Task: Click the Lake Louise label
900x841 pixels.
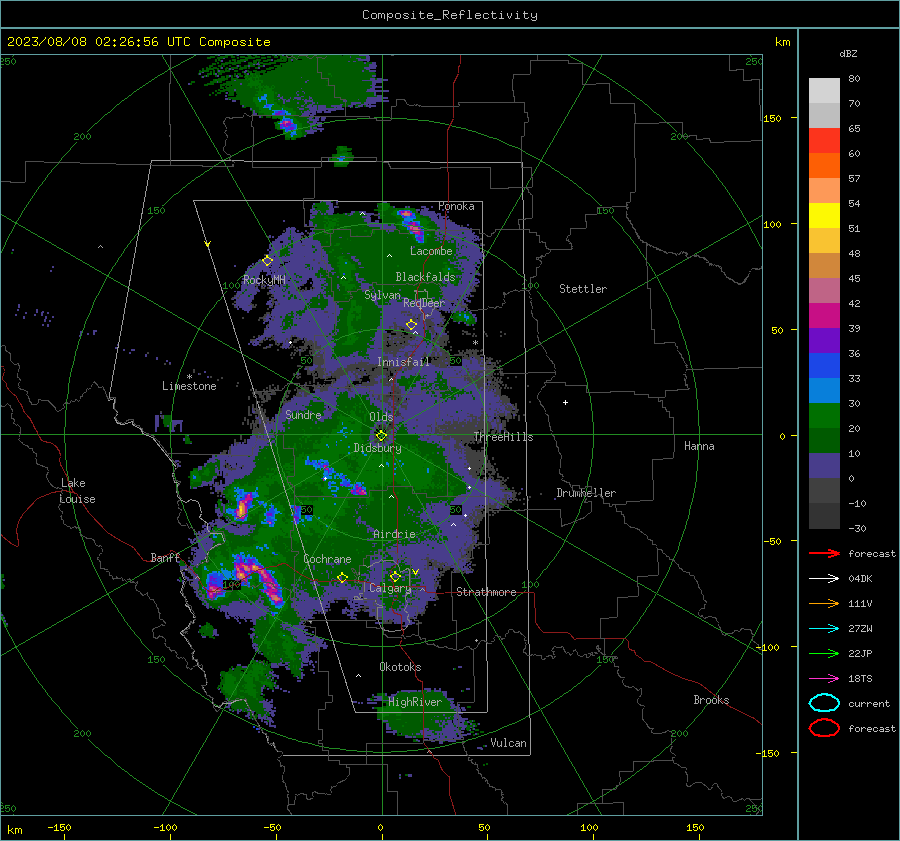Action: (x=77, y=491)
